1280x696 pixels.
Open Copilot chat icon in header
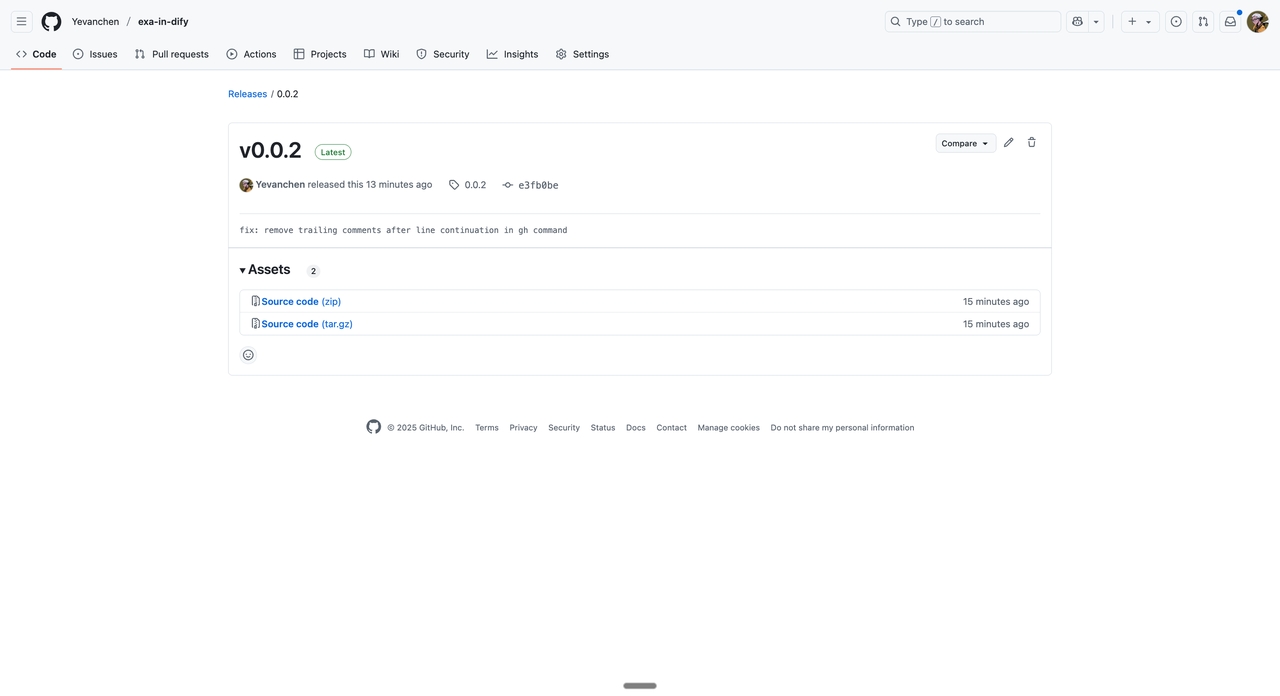(1077, 21)
